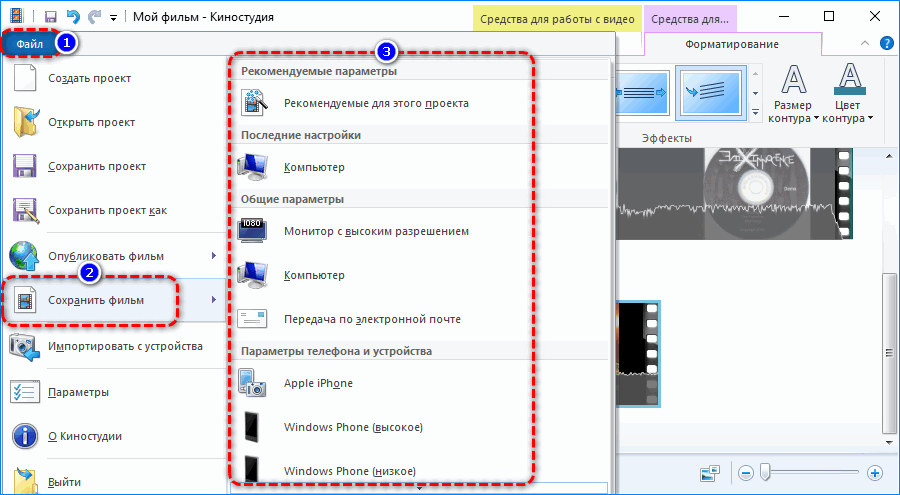Select Windows Phone (высокое) preset
The width and height of the screenshot is (900, 495).
353,427
